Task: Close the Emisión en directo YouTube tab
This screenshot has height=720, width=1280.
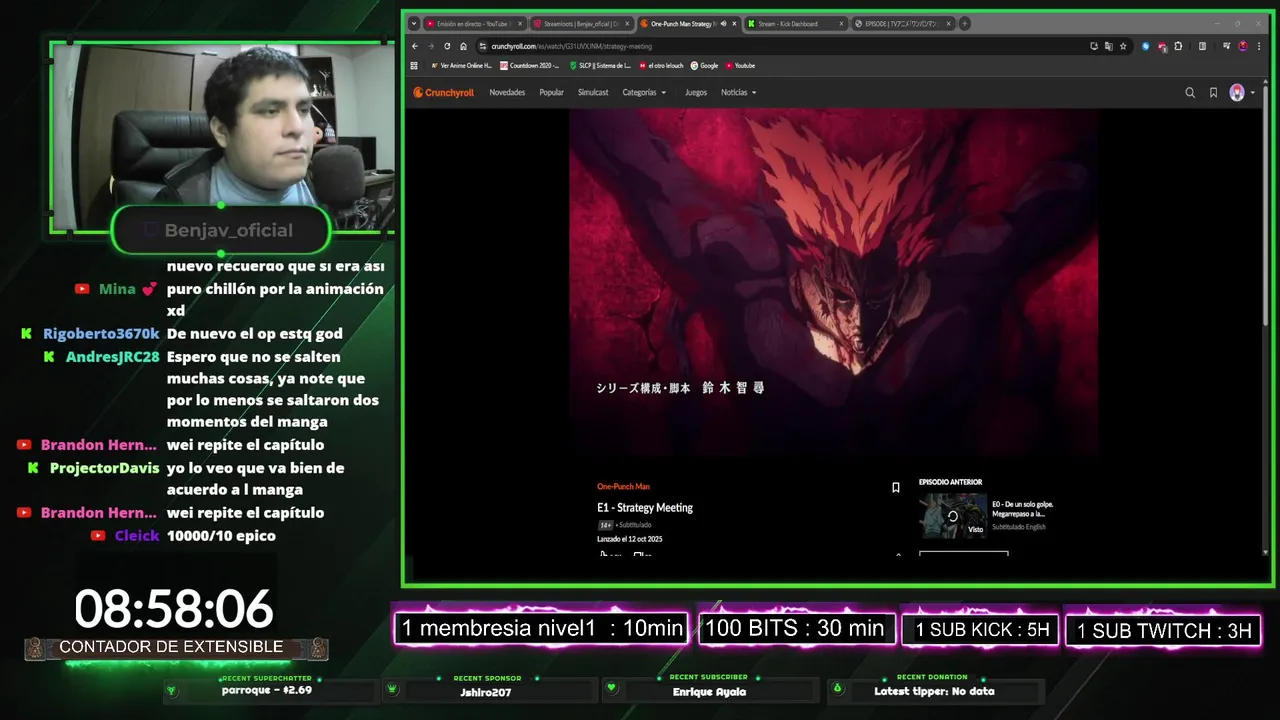Action: pos(520,24)
